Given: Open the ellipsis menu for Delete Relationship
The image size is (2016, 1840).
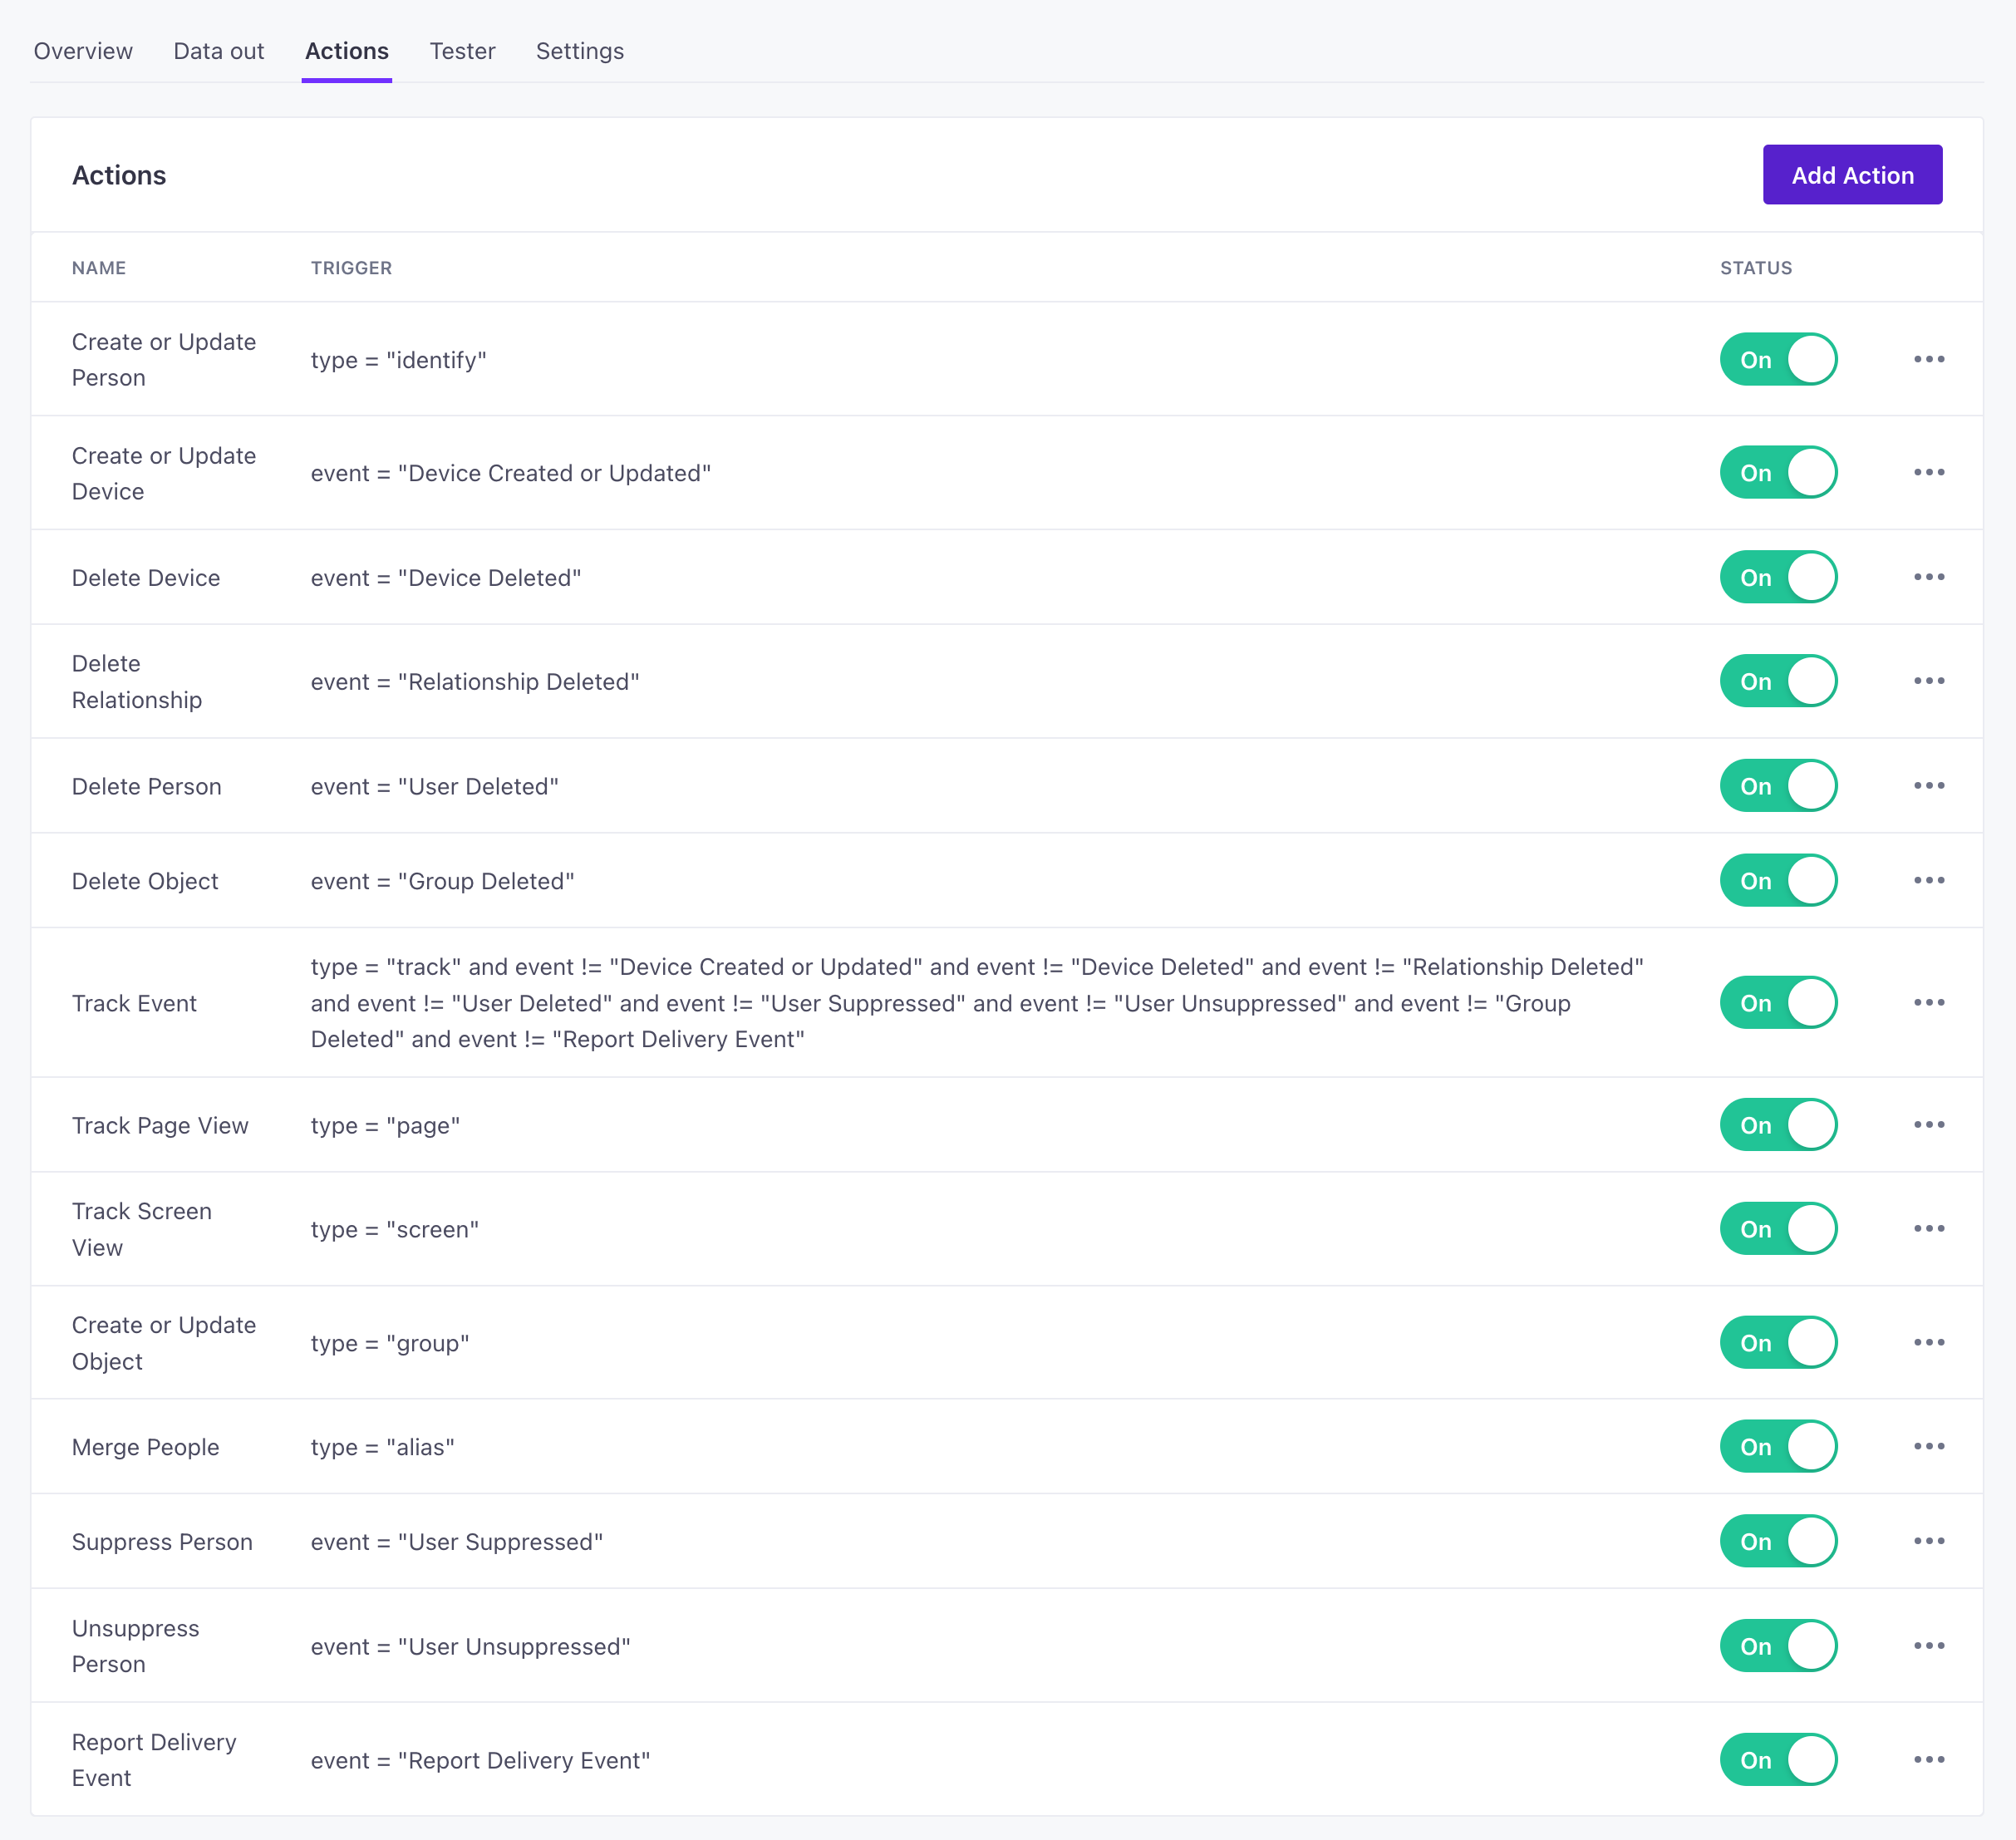Looking at the screenshot, I should [1928, 681].
